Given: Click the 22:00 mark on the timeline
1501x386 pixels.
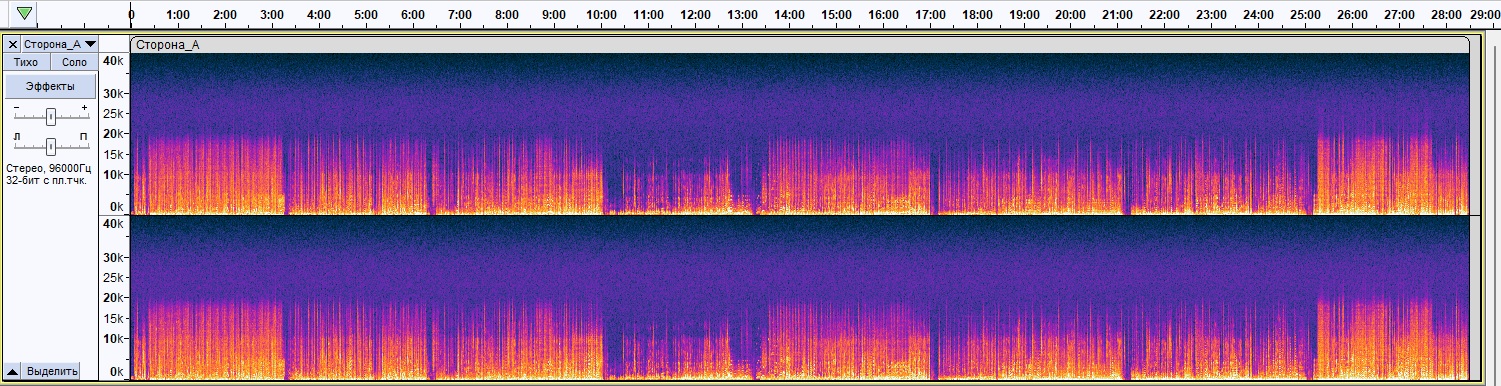Looking at the screenshot, I should click(x=1164, y=15).
